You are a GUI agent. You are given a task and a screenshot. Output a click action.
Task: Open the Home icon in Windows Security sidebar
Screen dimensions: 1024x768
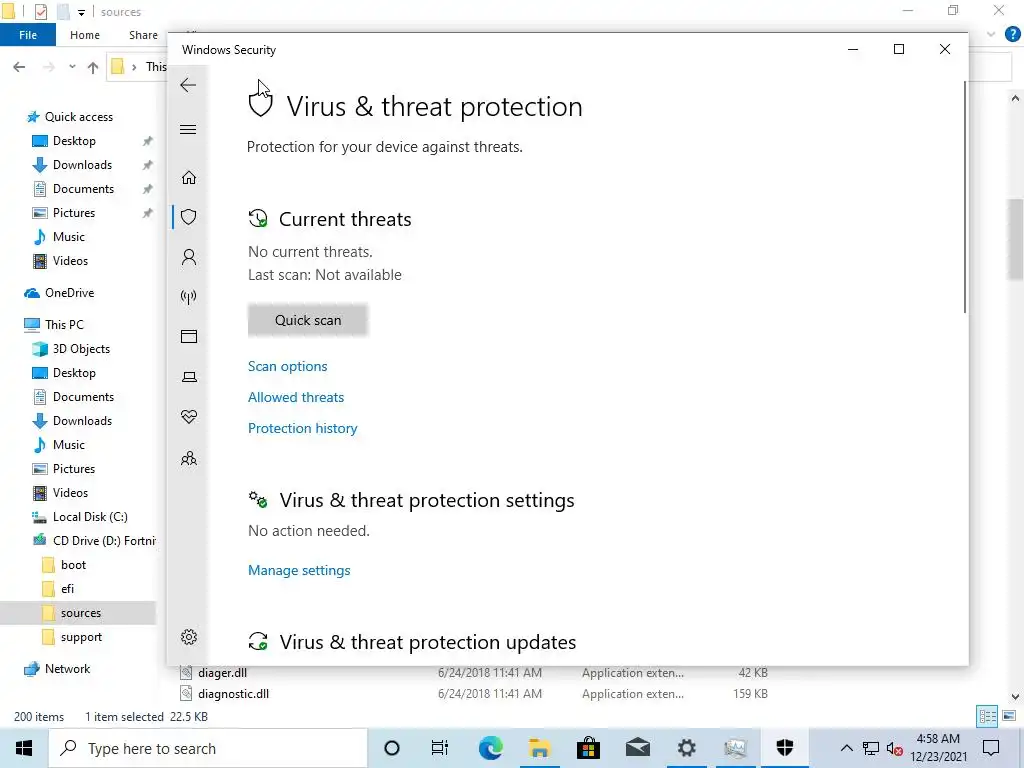189,178
